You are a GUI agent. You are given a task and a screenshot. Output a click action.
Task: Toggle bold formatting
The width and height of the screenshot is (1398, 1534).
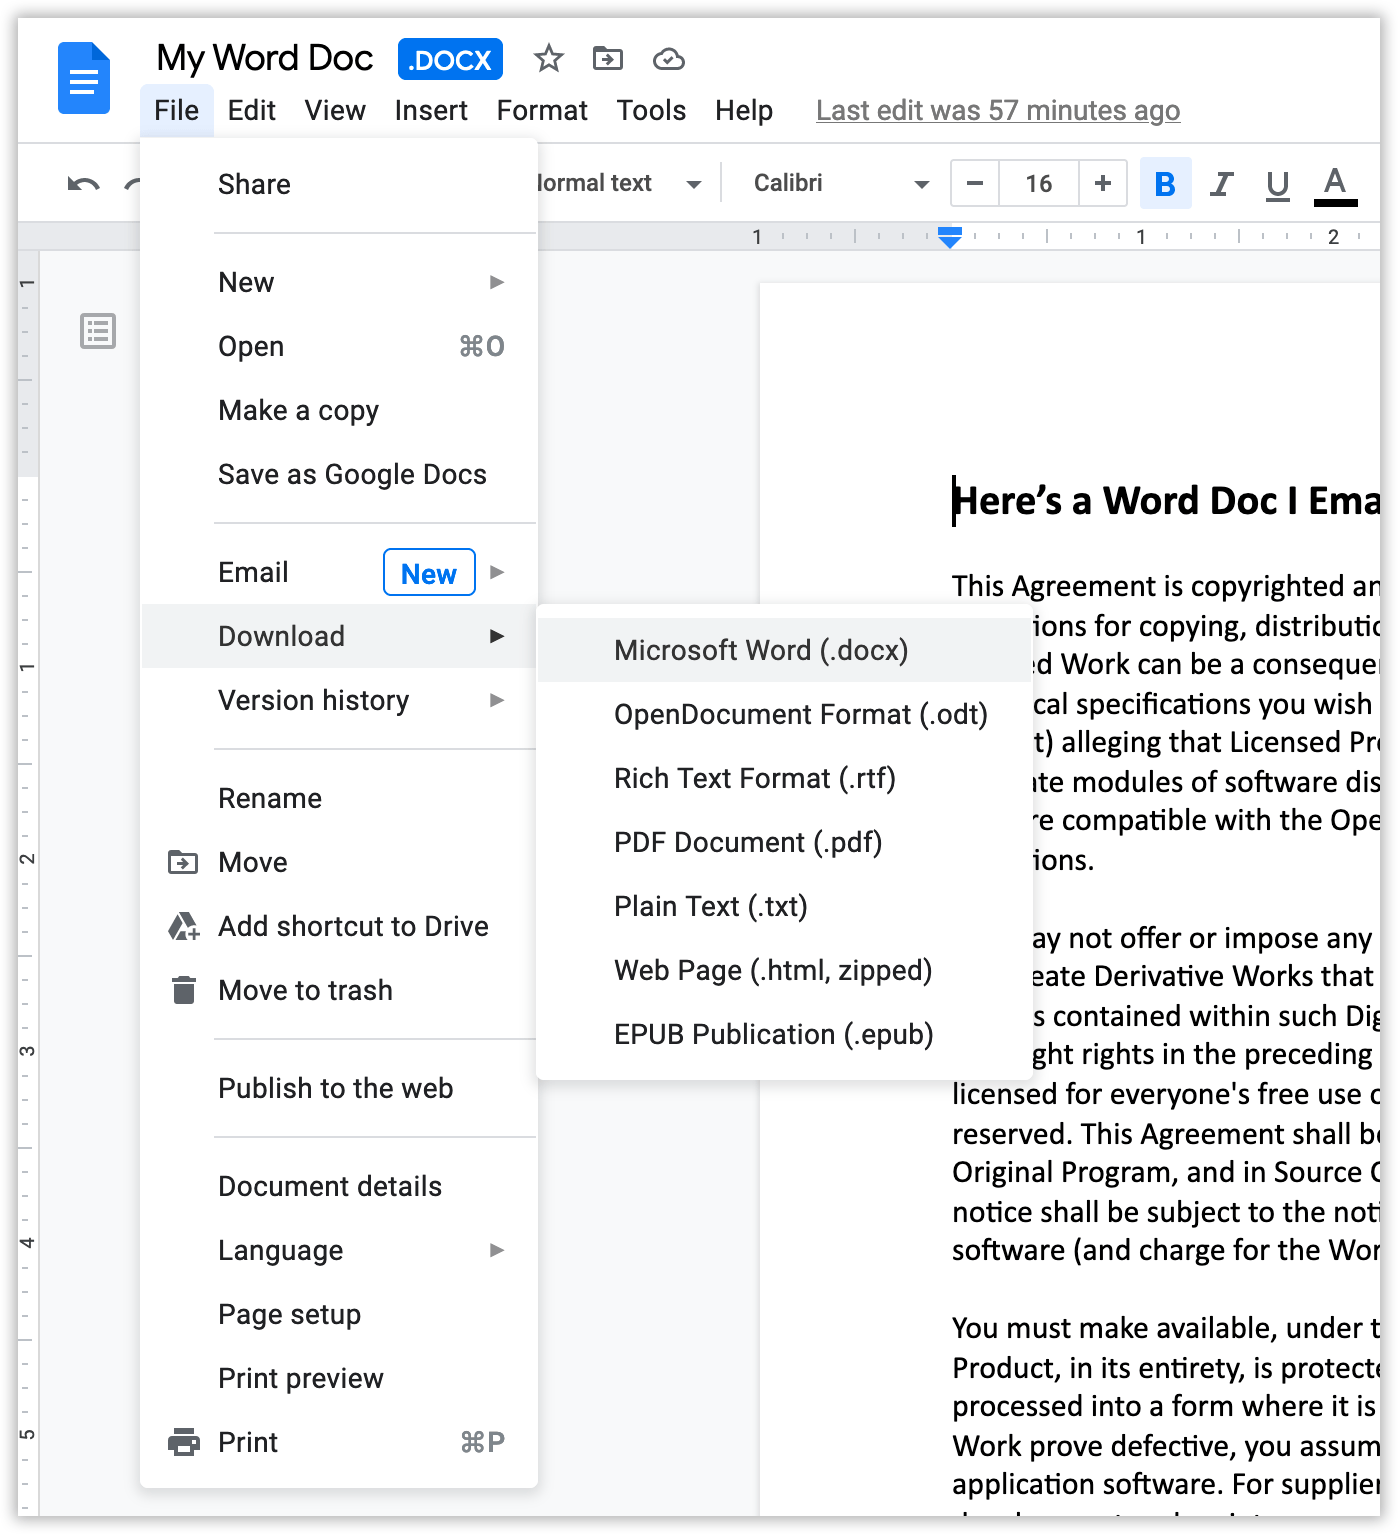click(1165, 184)
